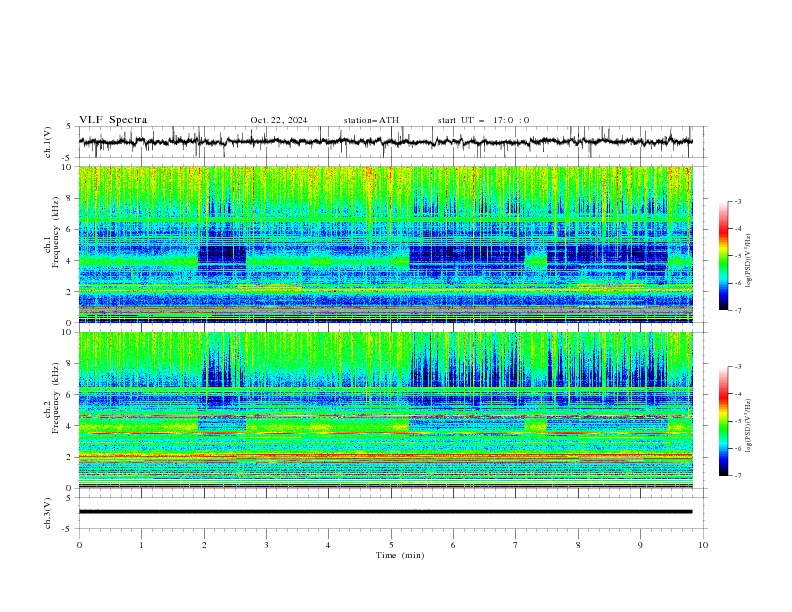Click the lower colorbar "log(PSD)(V²/Hz)" label
This screenshot has width=792, height=612.
[x=748, y=425]
